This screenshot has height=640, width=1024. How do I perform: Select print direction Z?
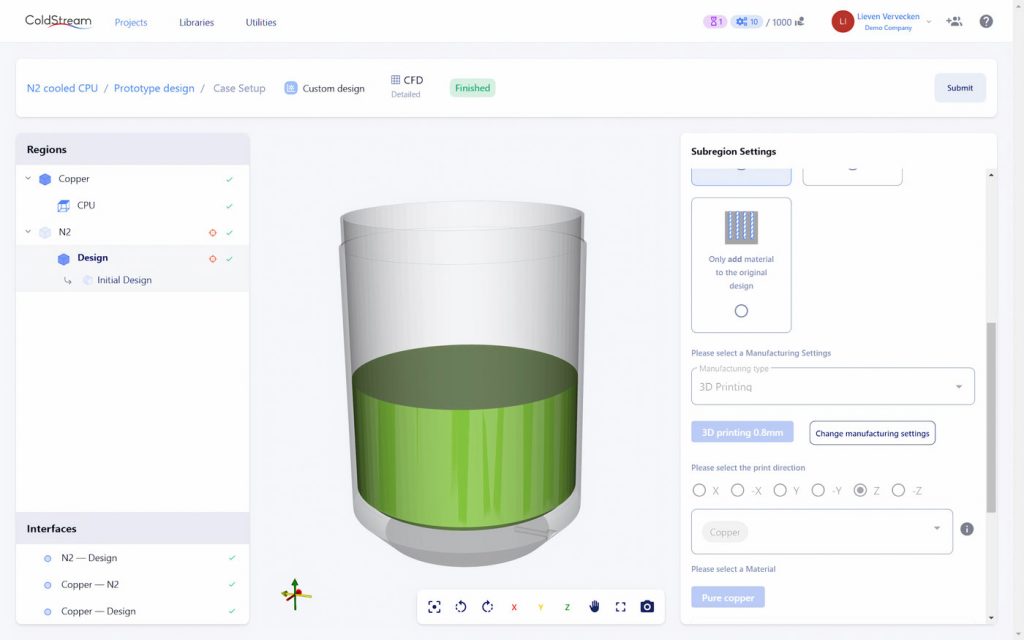pyautogui.click(x=860, y=490)
